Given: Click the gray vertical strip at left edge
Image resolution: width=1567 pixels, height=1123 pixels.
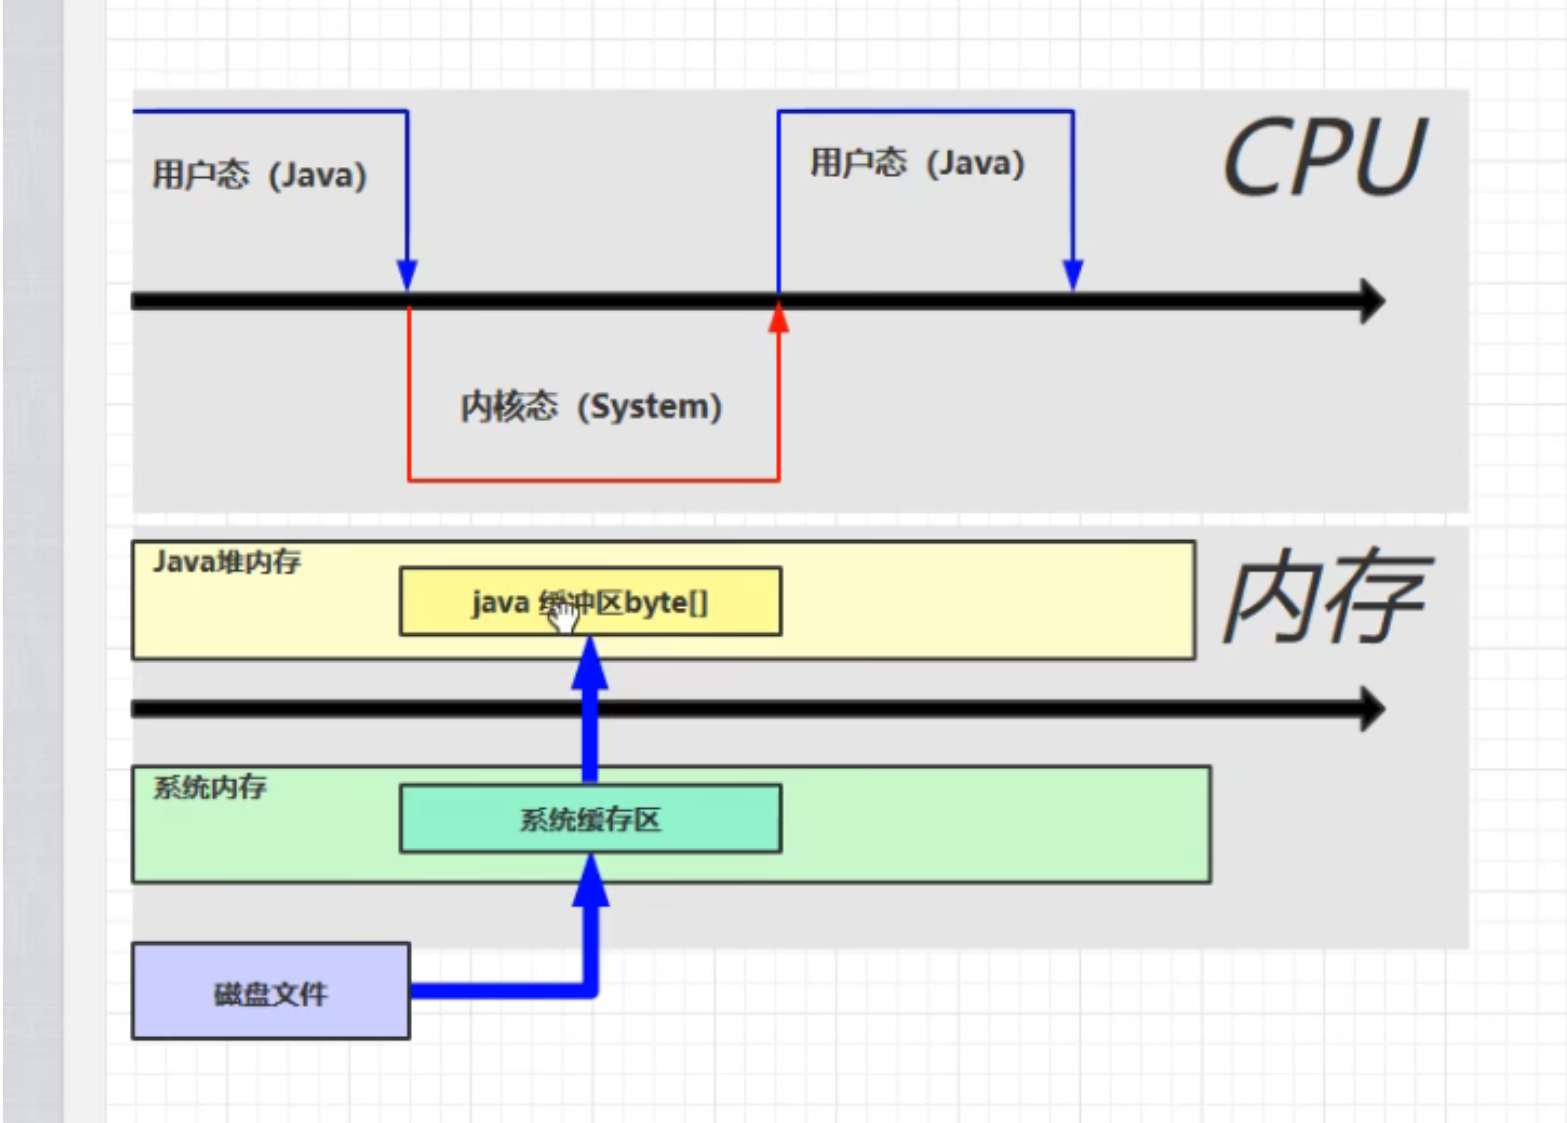Looking at the screenshot, I should [33, 560].
